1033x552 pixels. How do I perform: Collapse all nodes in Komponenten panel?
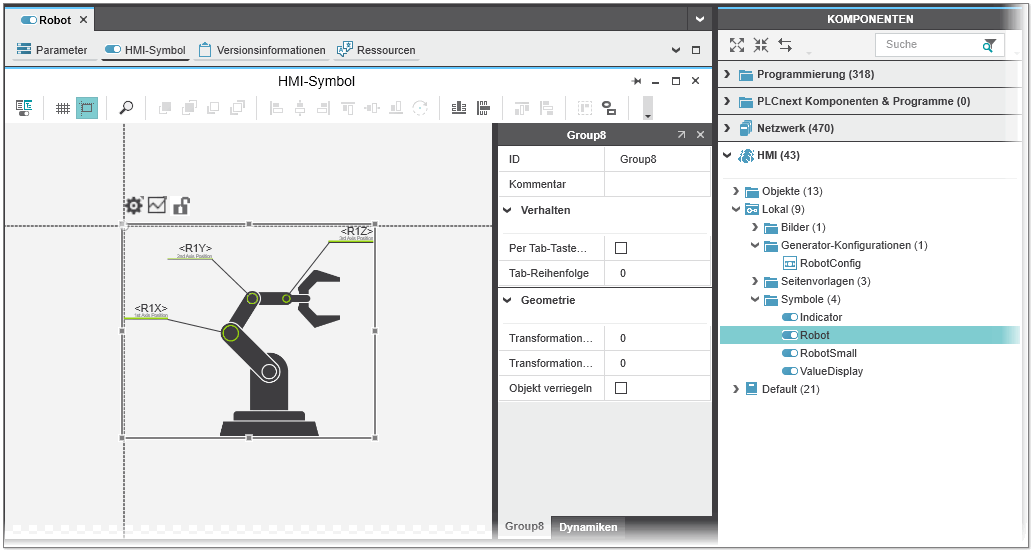761,45
